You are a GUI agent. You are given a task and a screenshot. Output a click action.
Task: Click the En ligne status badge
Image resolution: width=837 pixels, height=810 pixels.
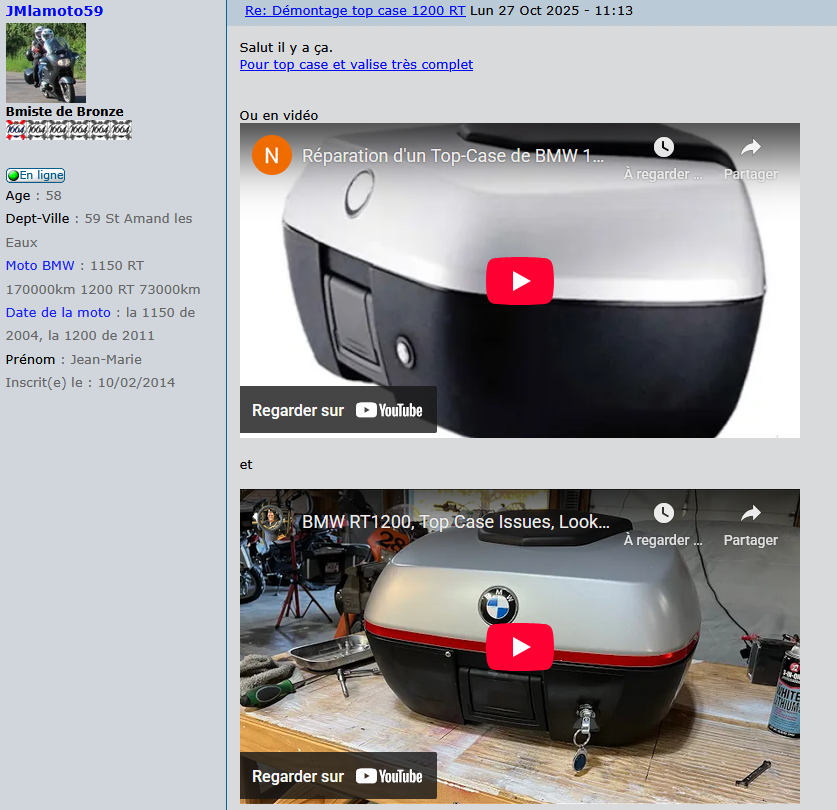point(36,175)
